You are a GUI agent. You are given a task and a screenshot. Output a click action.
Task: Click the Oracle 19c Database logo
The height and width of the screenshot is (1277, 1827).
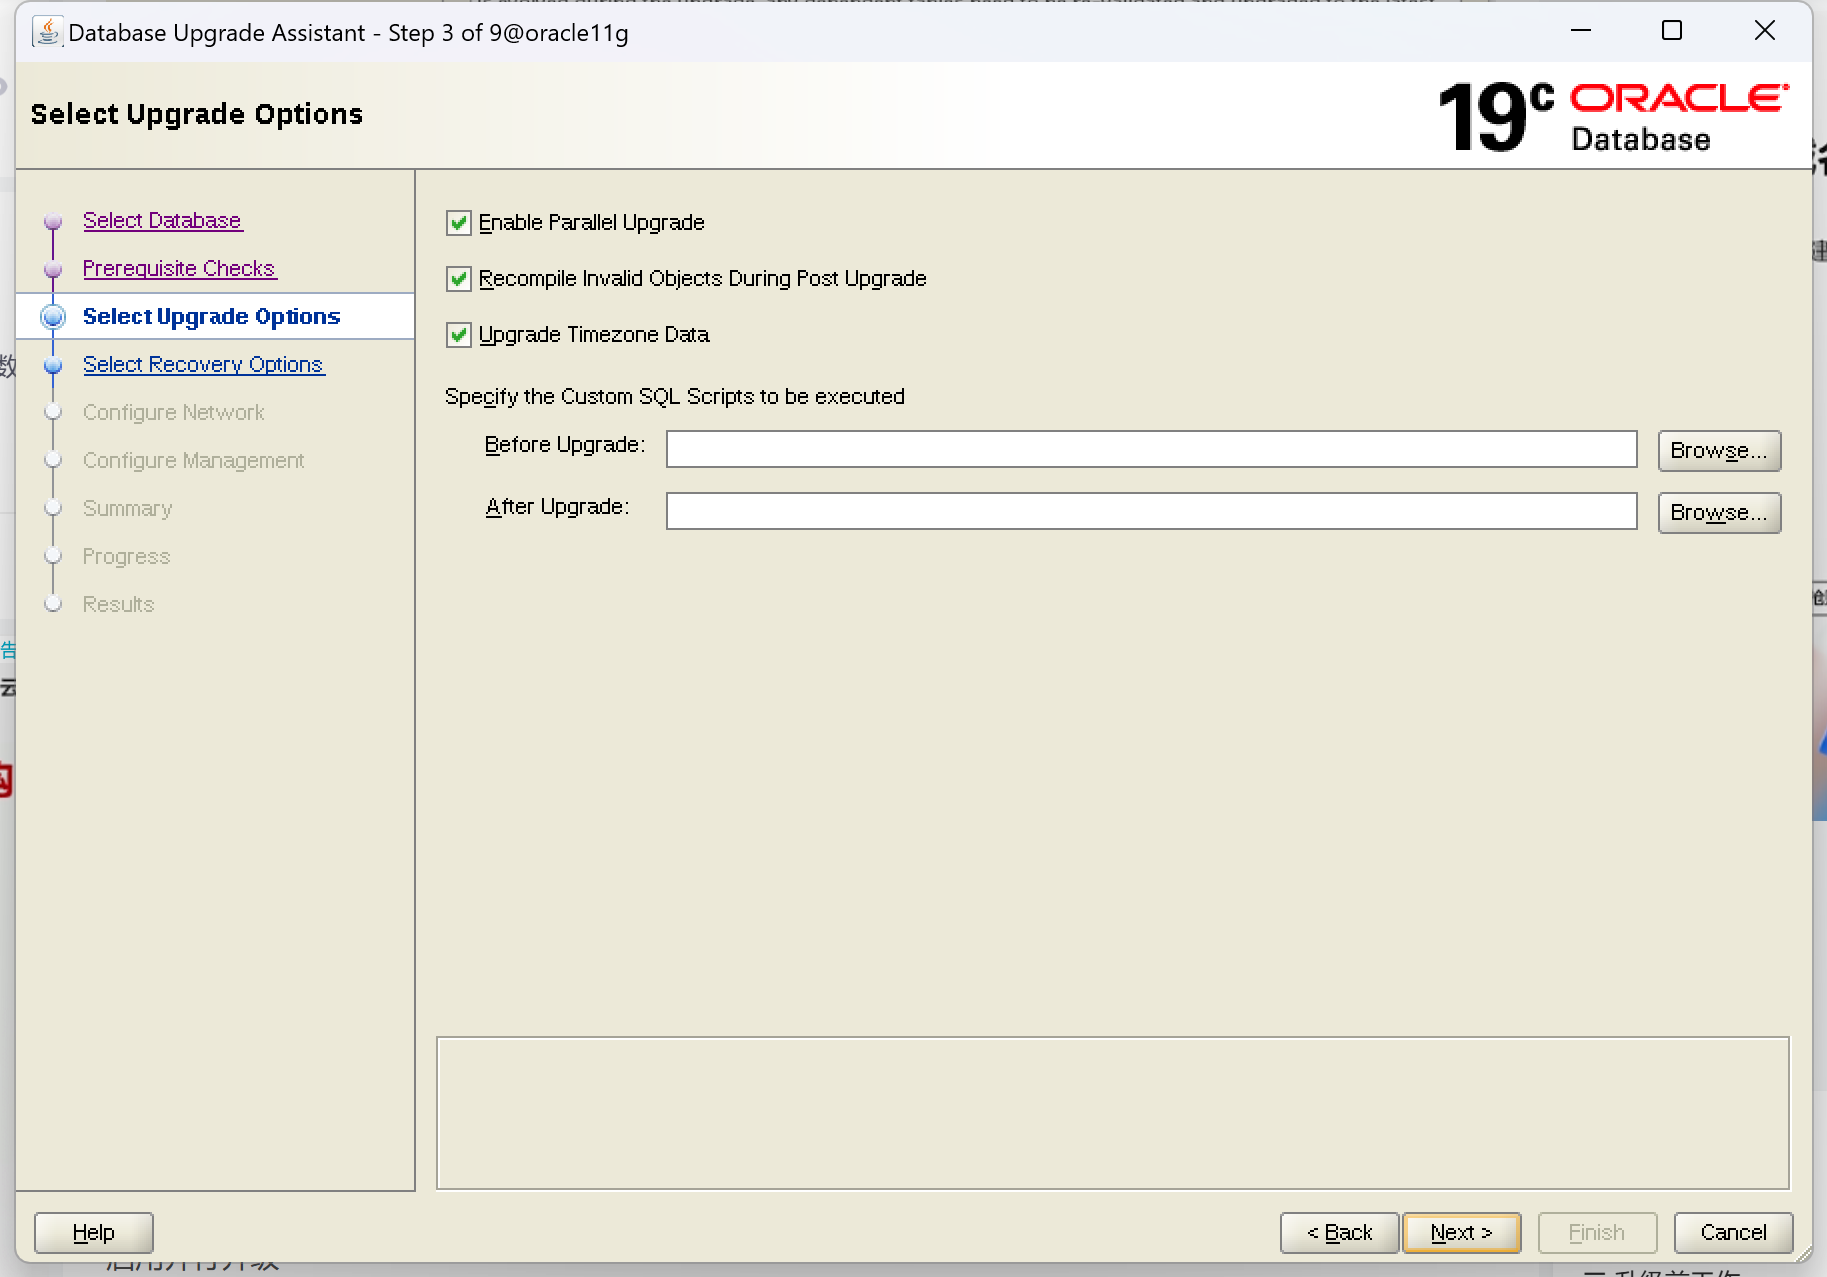pos(1612,117)
